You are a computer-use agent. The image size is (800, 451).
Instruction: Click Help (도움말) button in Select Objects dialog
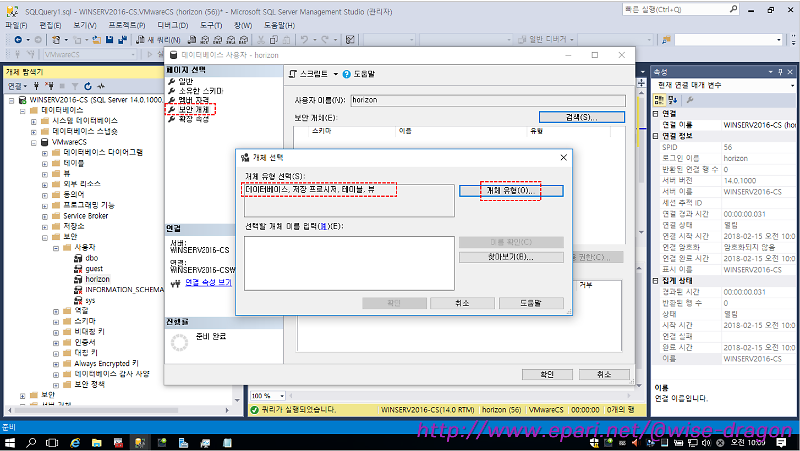click(x=531, y=303)
